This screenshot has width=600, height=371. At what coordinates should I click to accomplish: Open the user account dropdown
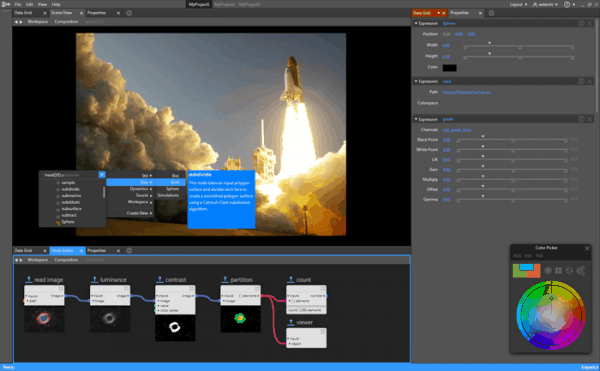point(545,4)
